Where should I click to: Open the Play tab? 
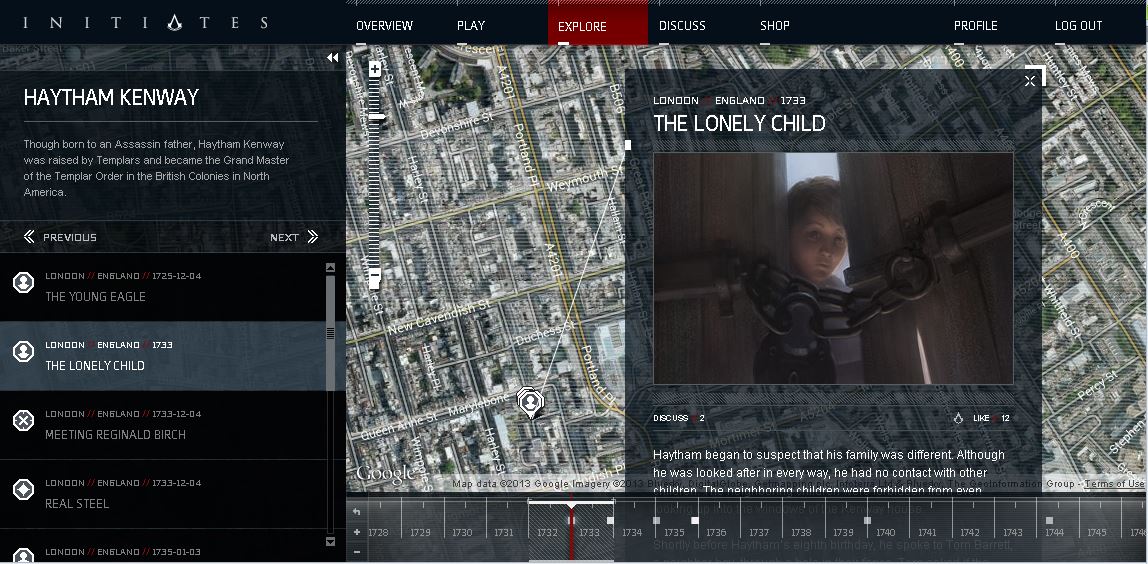471,26
